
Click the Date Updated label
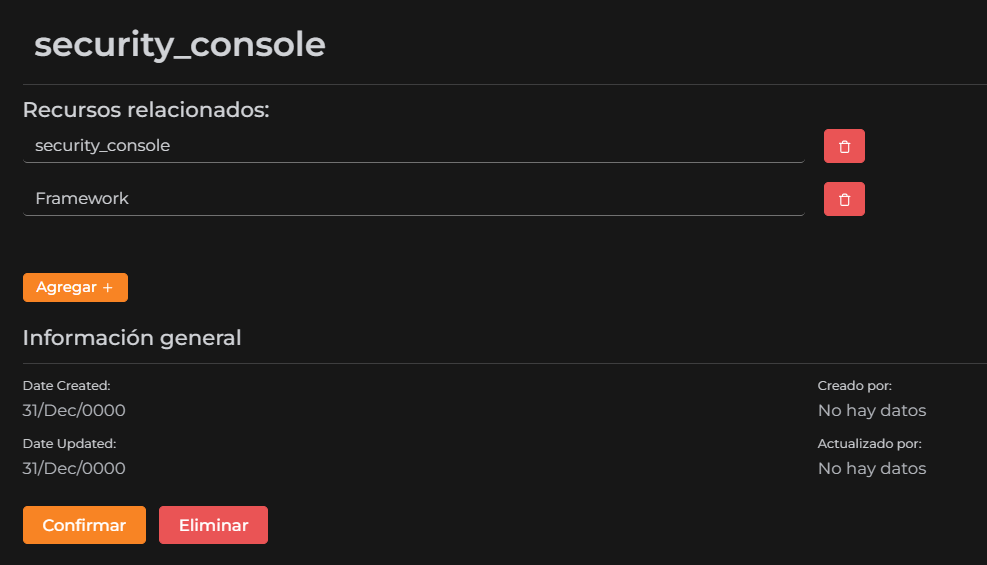(x=69, y=443)
